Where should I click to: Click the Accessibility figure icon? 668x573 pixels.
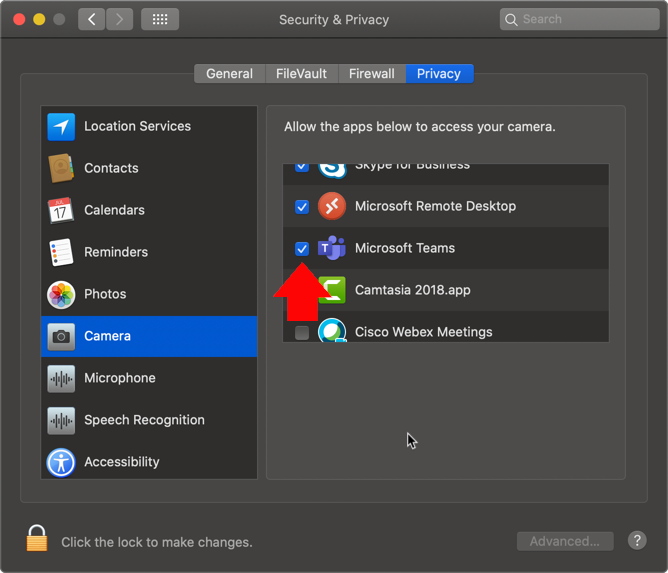click(61, 462)
